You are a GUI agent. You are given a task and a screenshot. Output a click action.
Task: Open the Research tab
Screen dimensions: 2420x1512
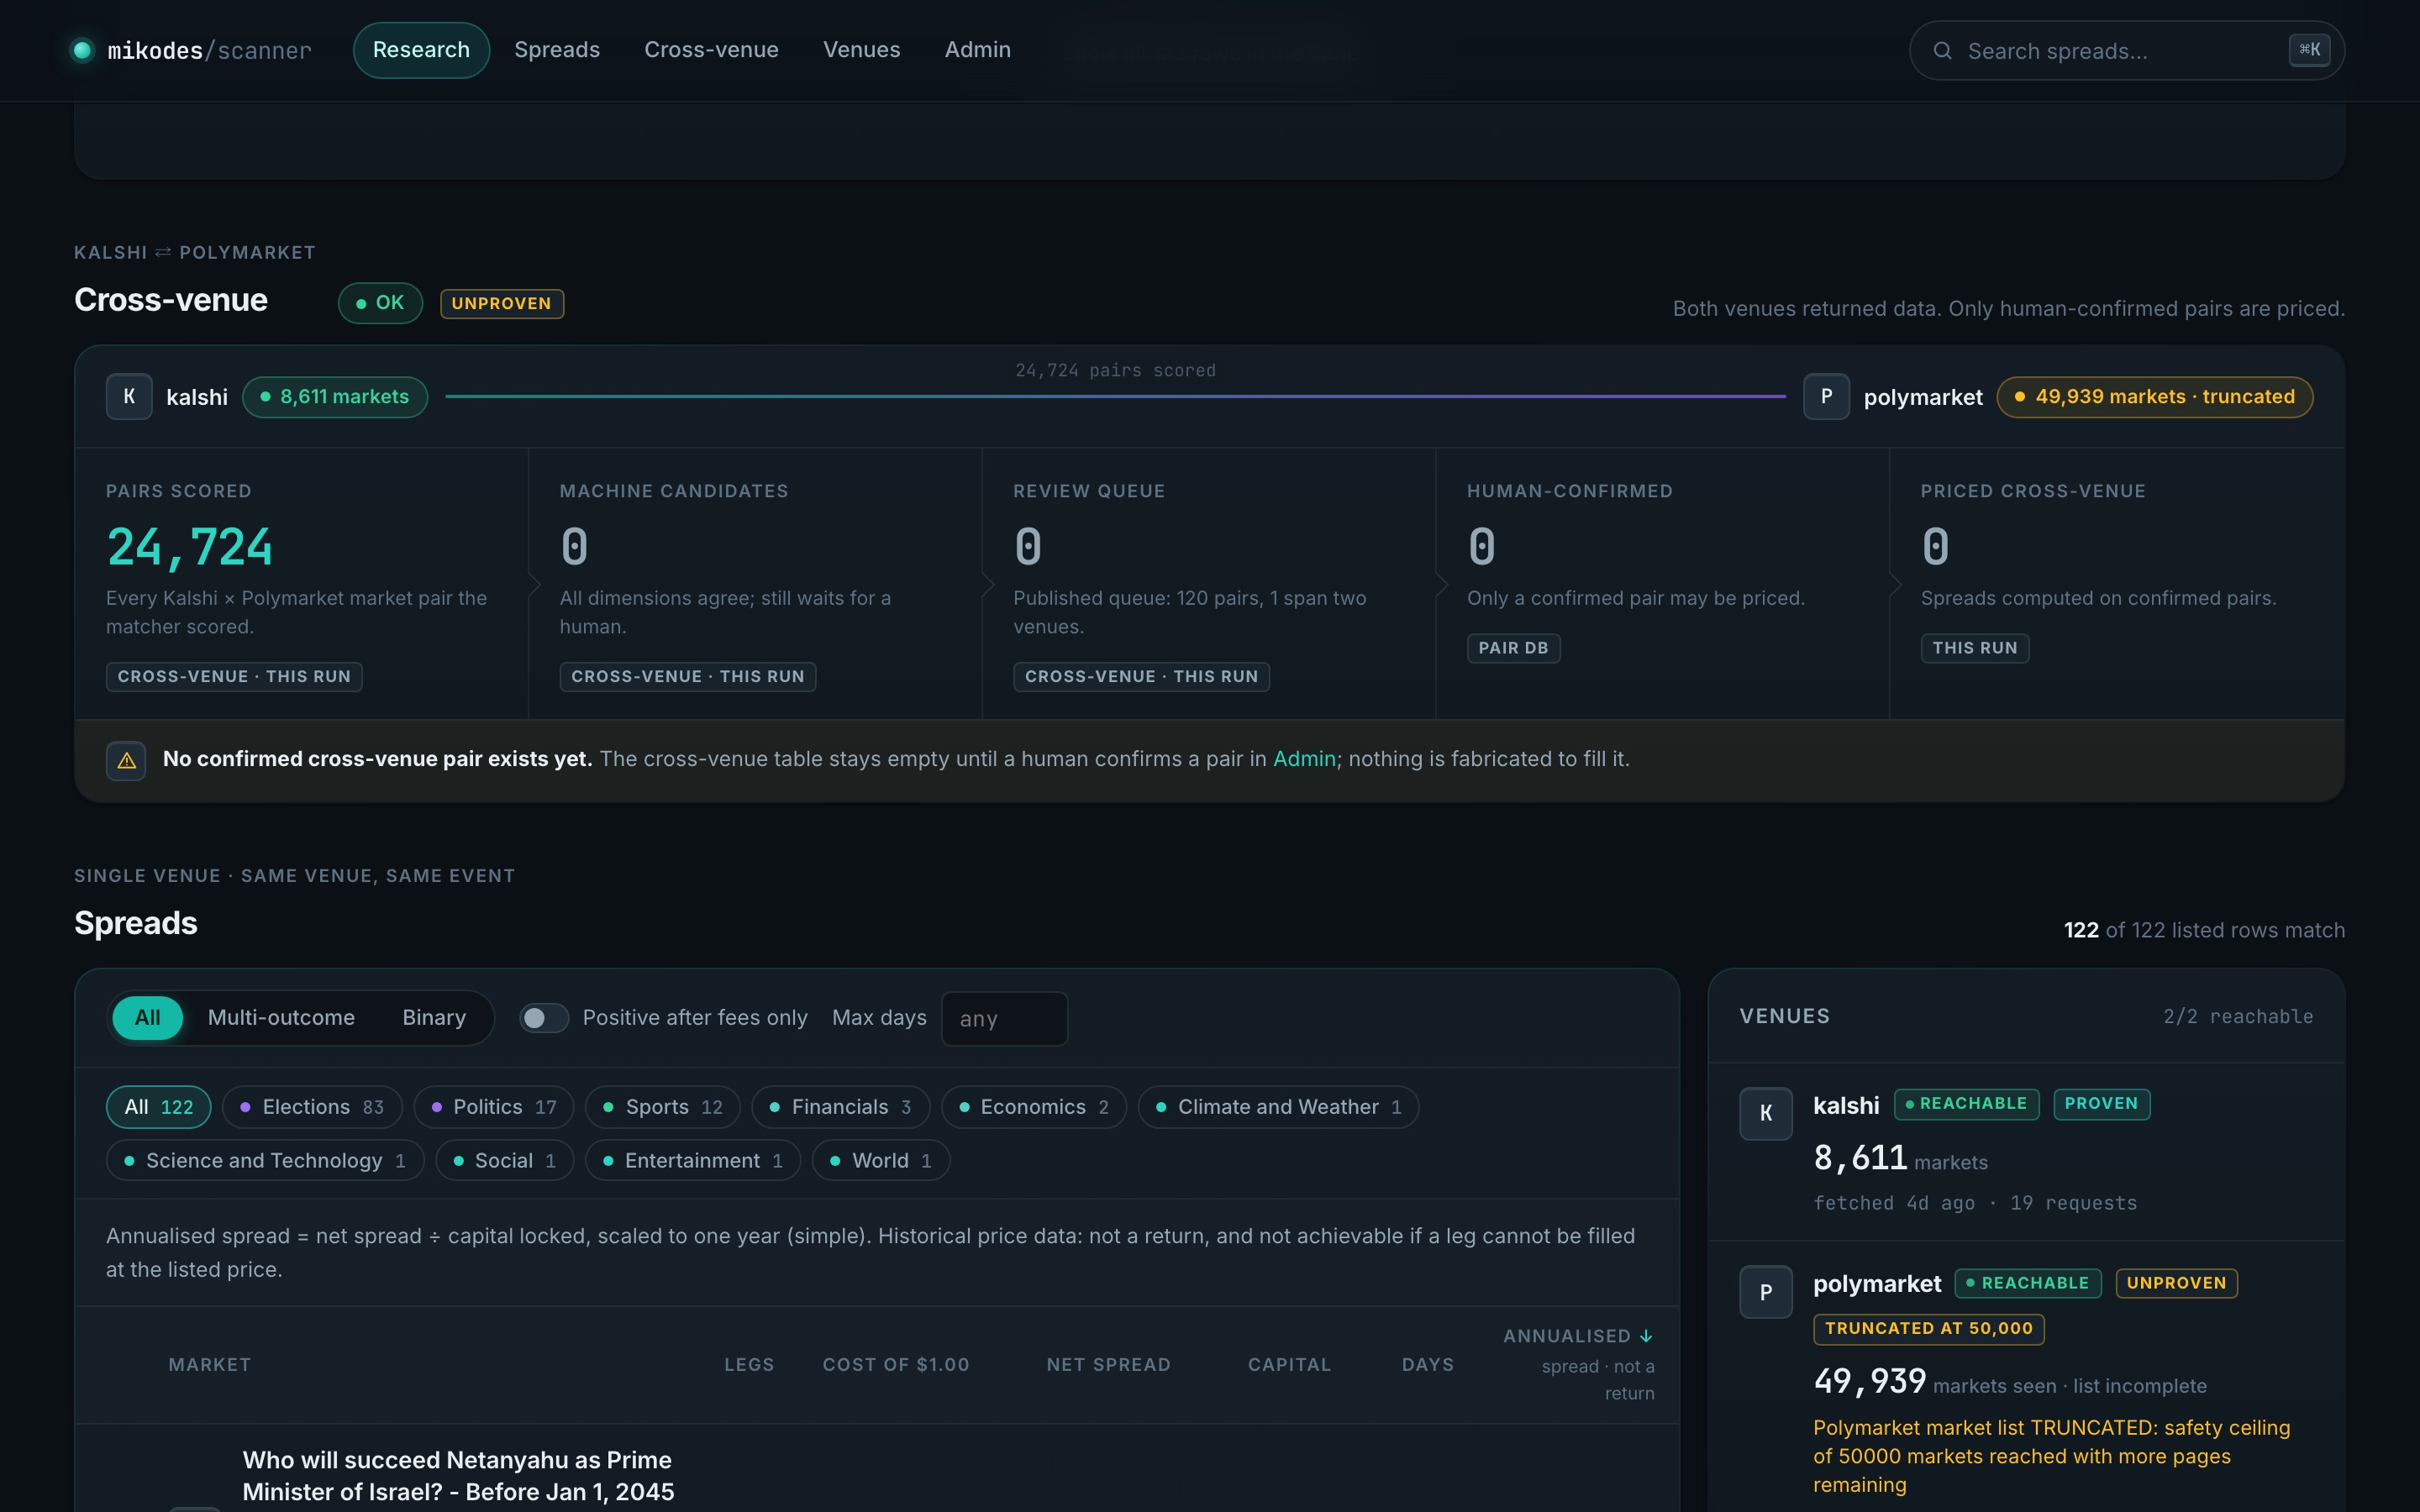click(x=421, y=50)
